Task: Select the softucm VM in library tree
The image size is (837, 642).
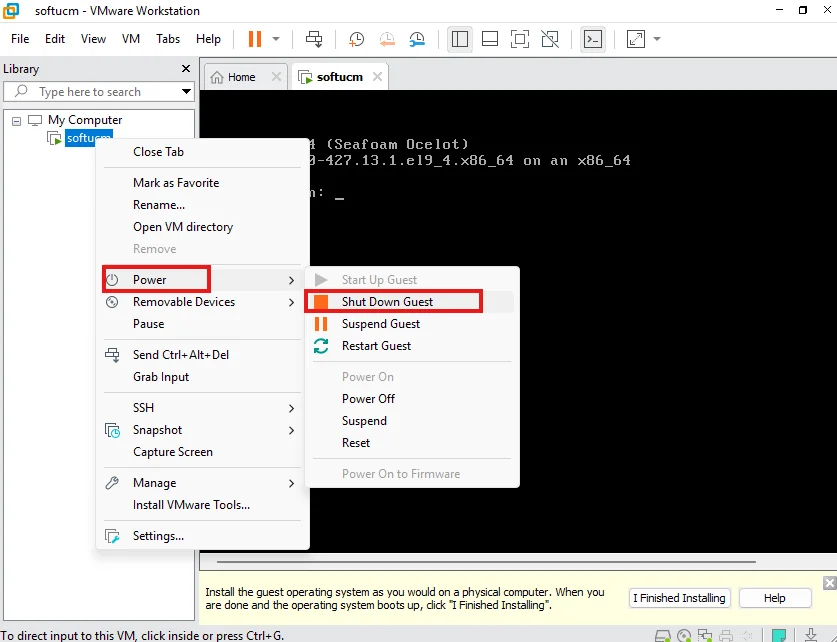Action: 89,138
